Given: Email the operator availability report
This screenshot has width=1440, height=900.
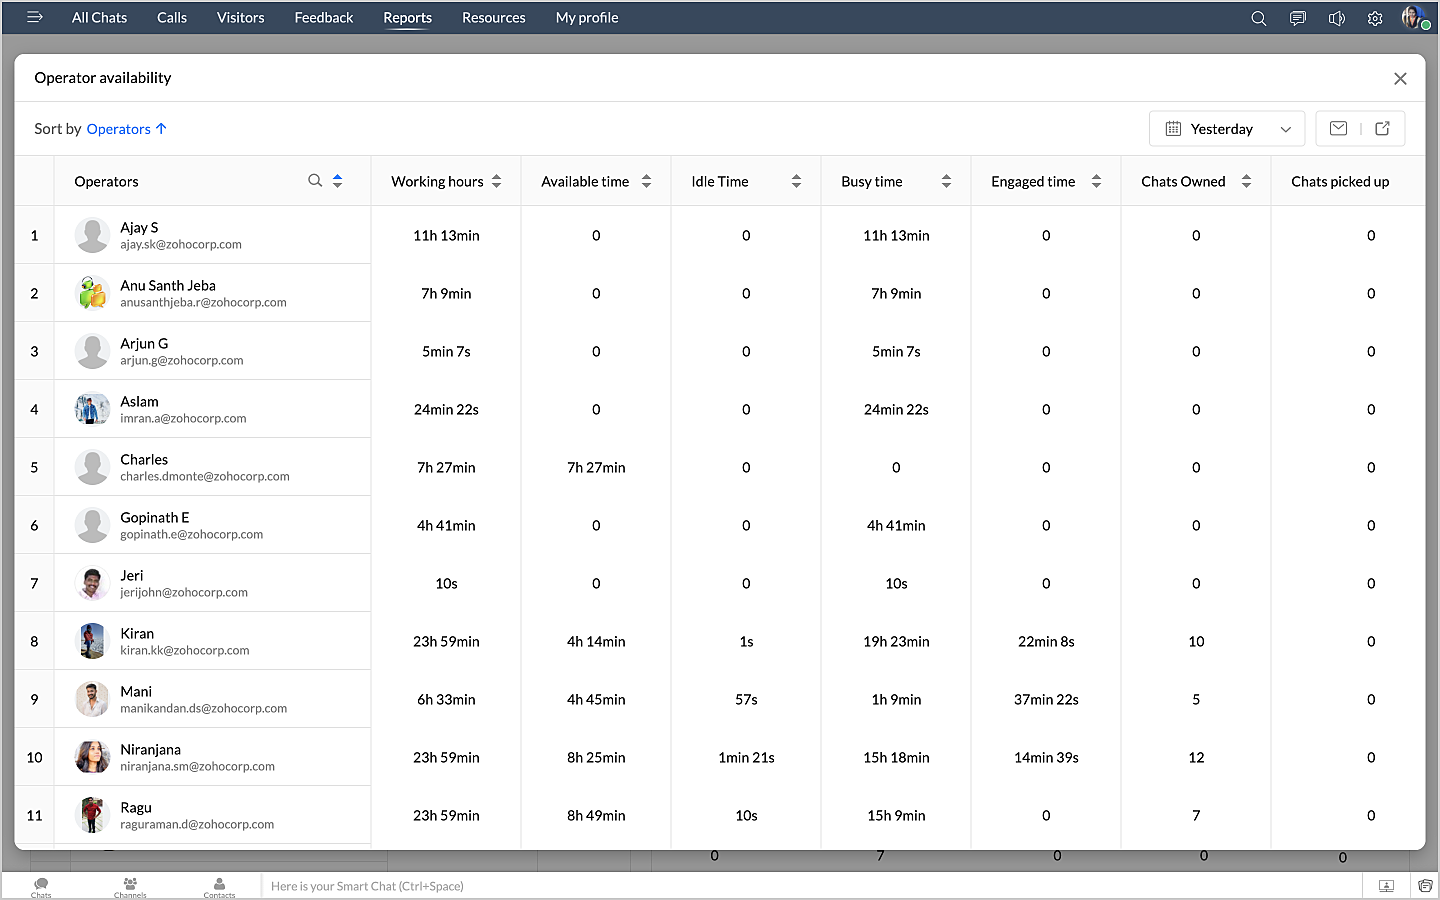Looking at the screenshot, I should pos(1338,128).
